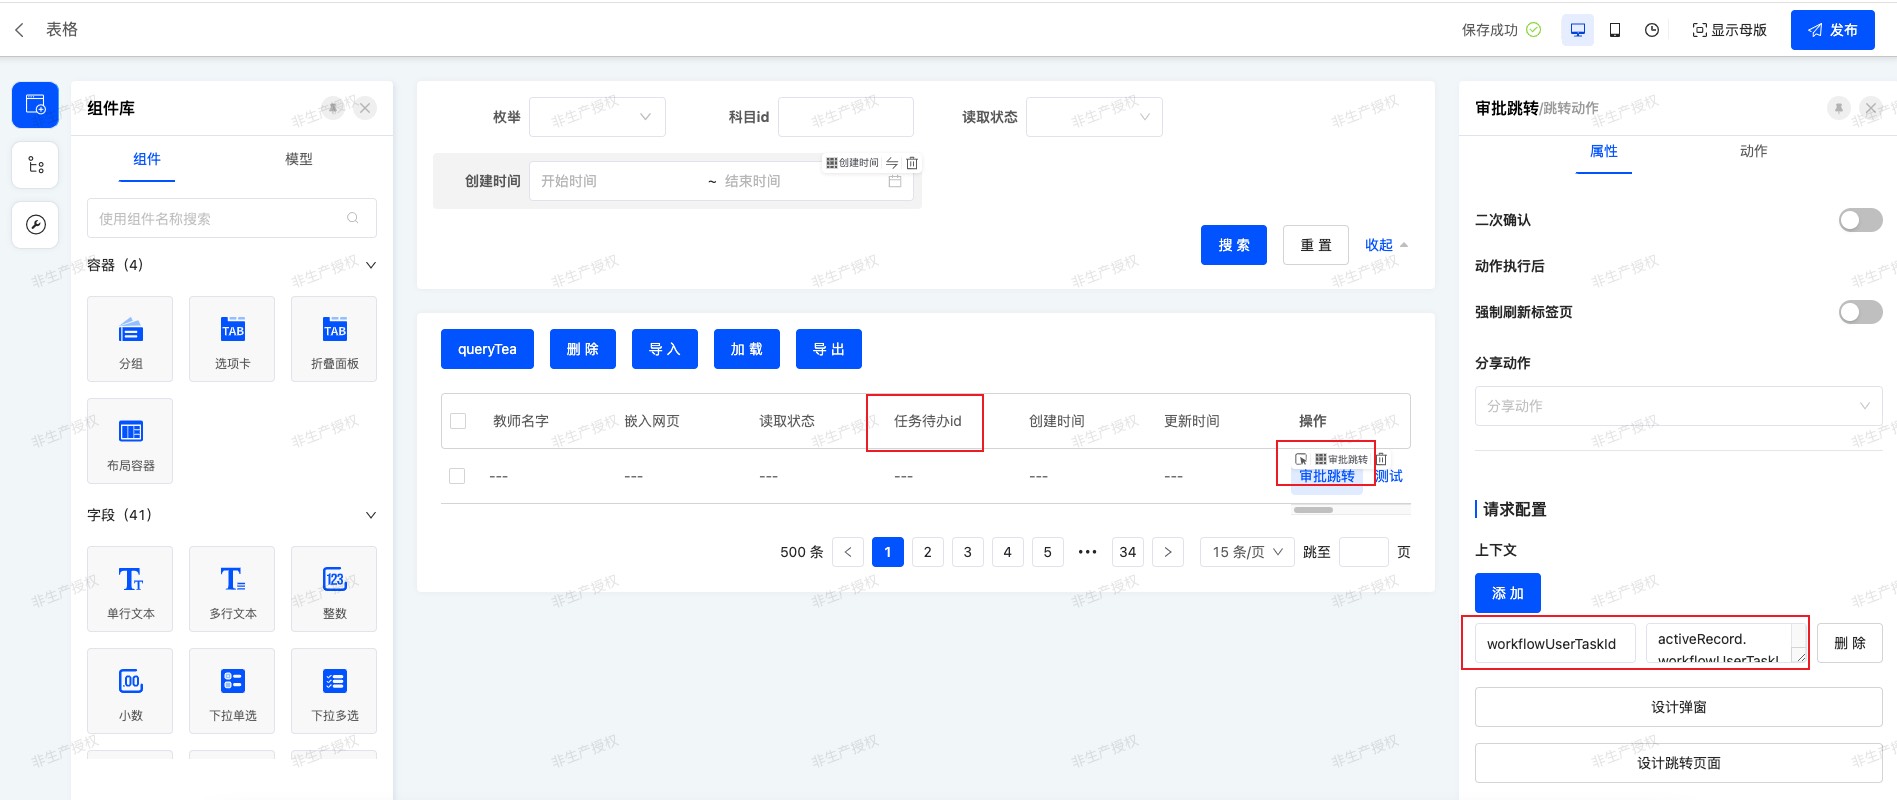Pin the 组件库 panel
The image size is (1897, 800).
pos(333,107)
